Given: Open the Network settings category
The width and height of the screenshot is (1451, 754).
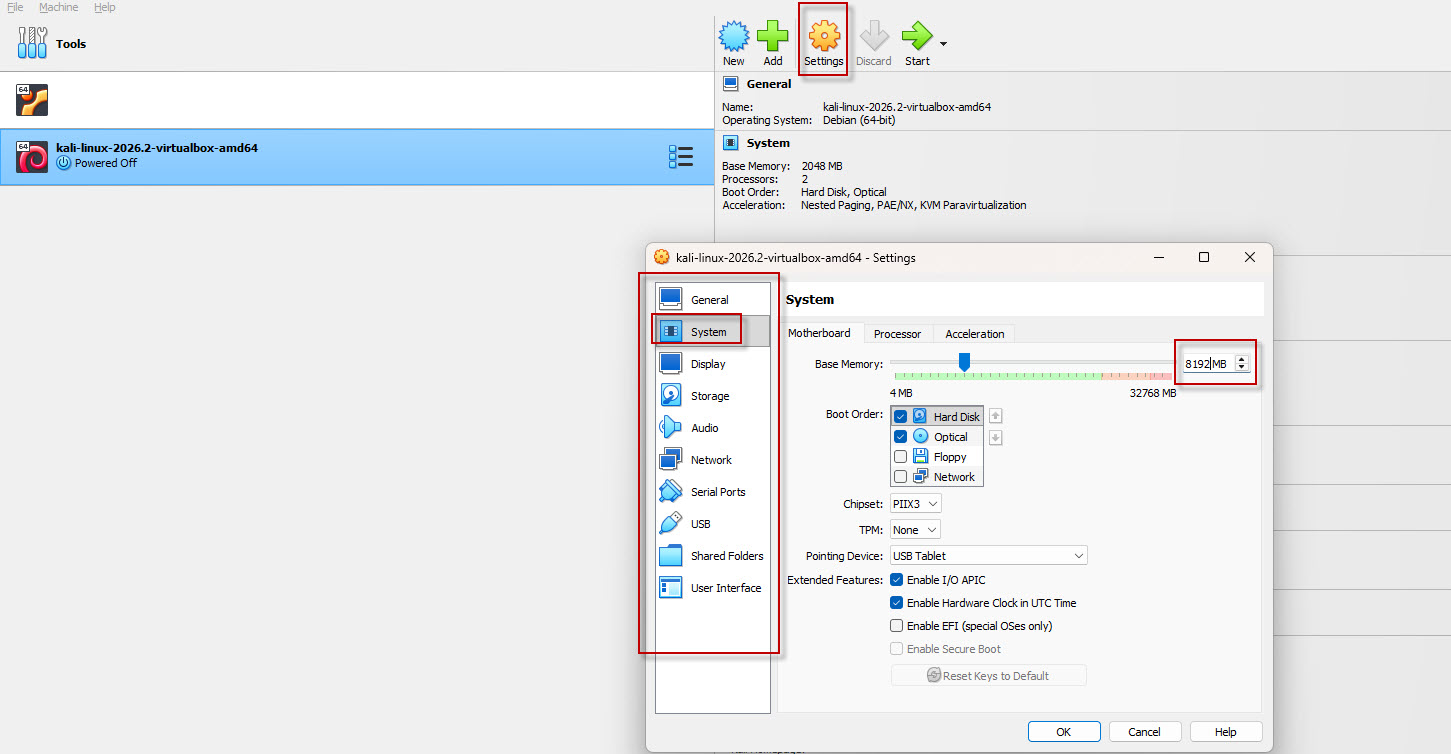Looking at the screenshot, I should click(x=713, y=460).
